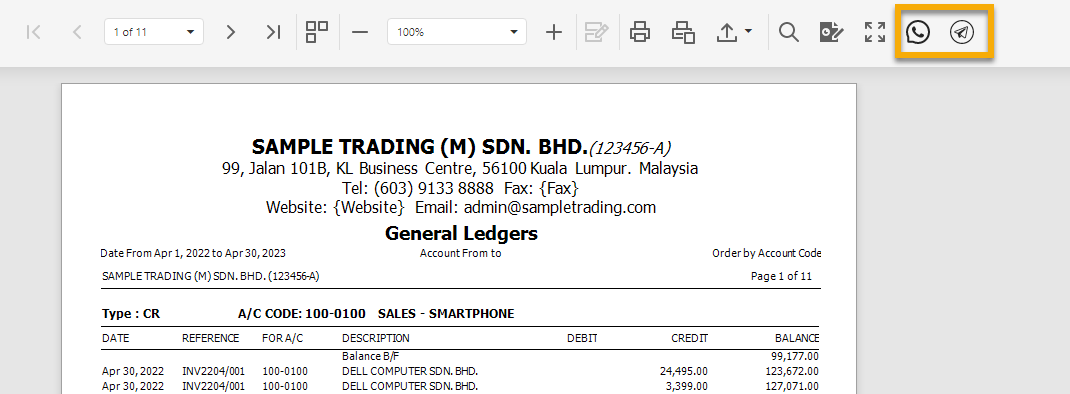The width and height of the screenshot is (1070, 394).
Task: Print the current page only
Action: (683, 32)
